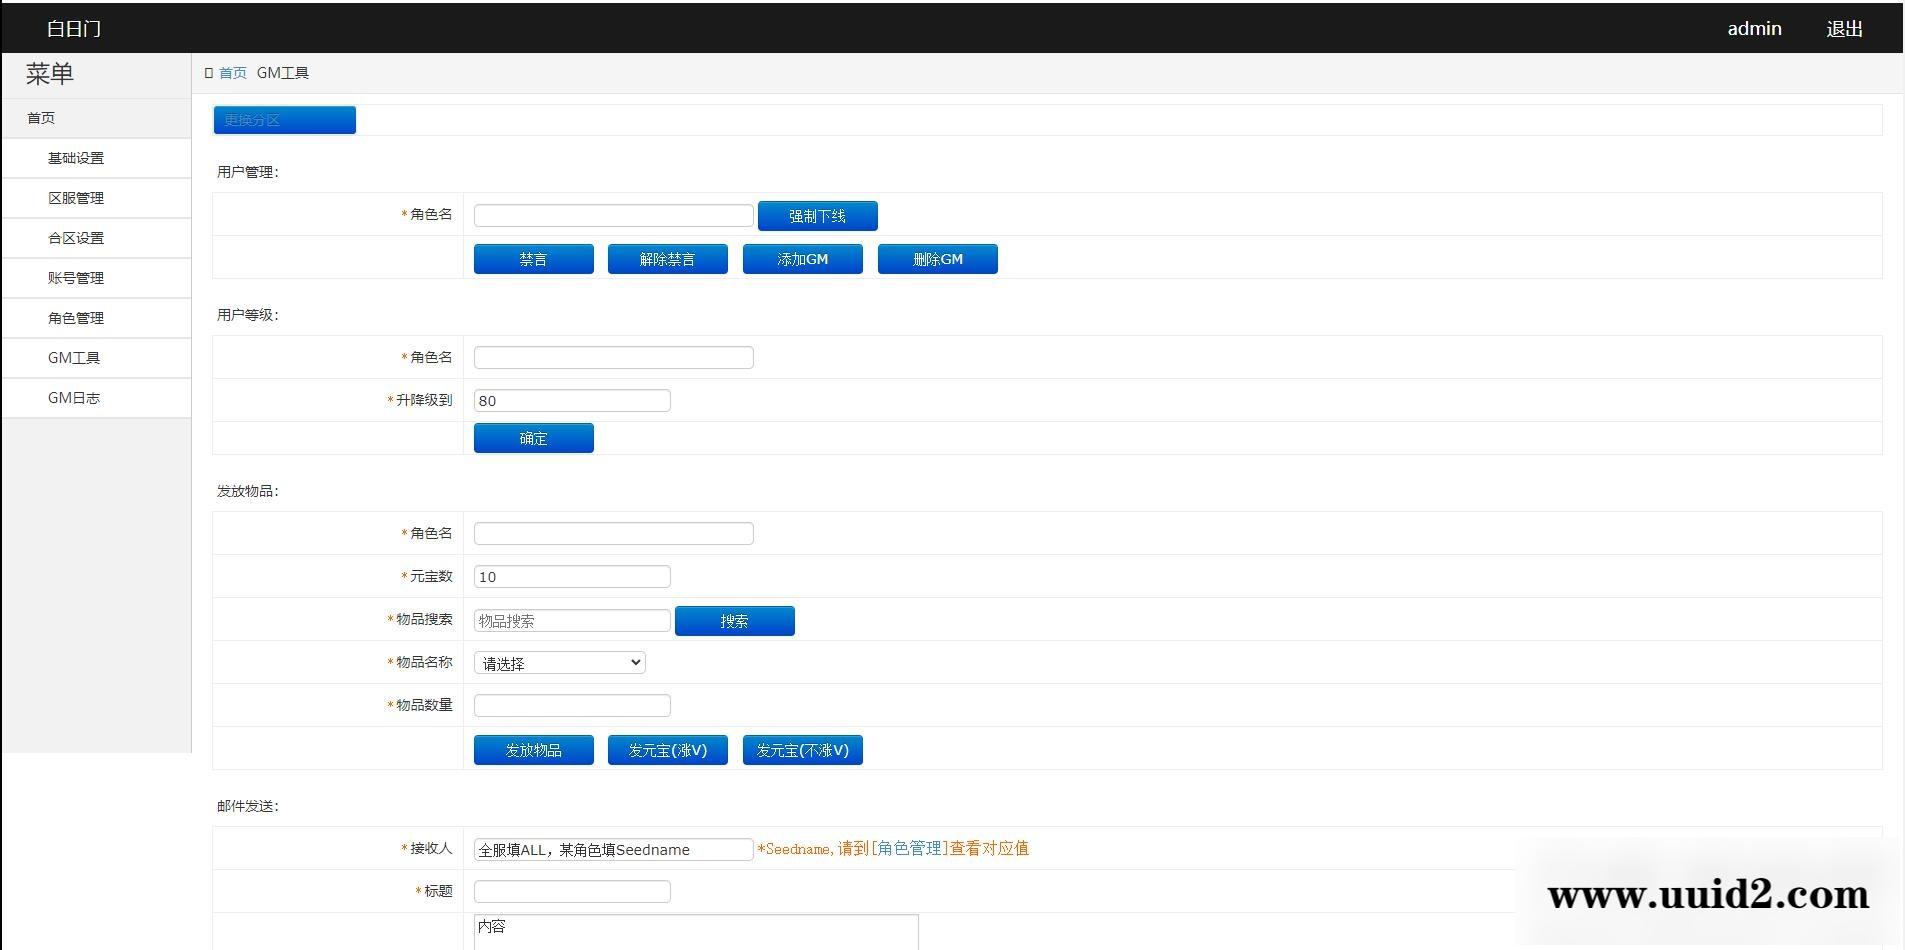Select GM日志 in the sidebar menu
The width and height of the screenshot is (1905, 950).
(x=76, y=397)
